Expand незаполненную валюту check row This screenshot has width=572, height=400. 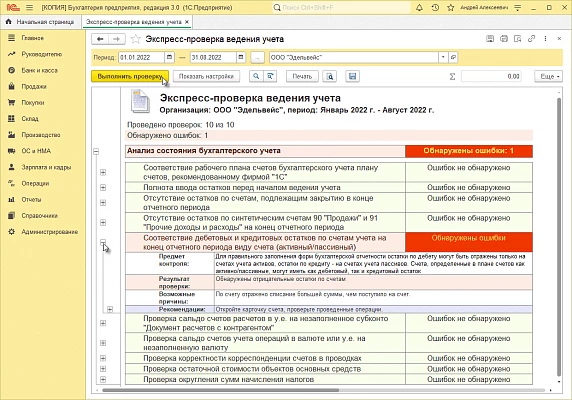(x=103, y=343)
